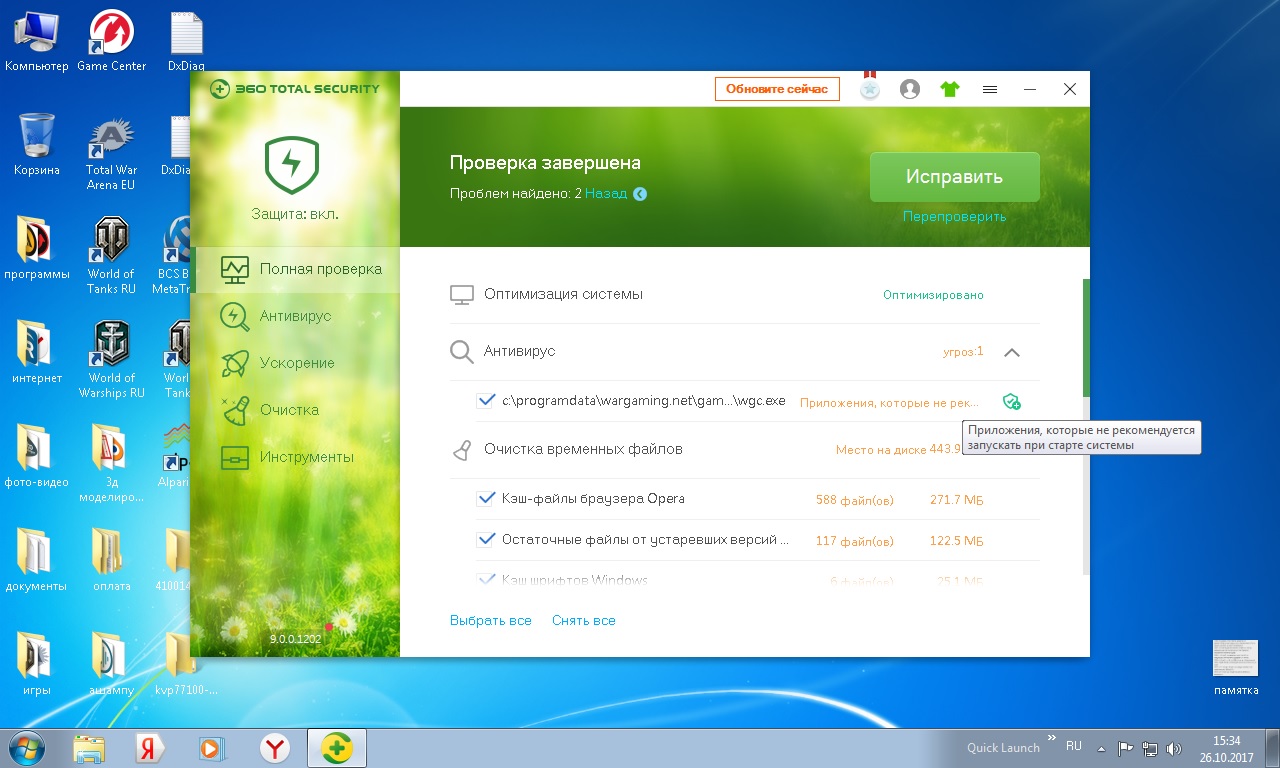Click the back arrow icon next to Назад
The width and height of the screenshot is (1280, 768).
(640, 194)
